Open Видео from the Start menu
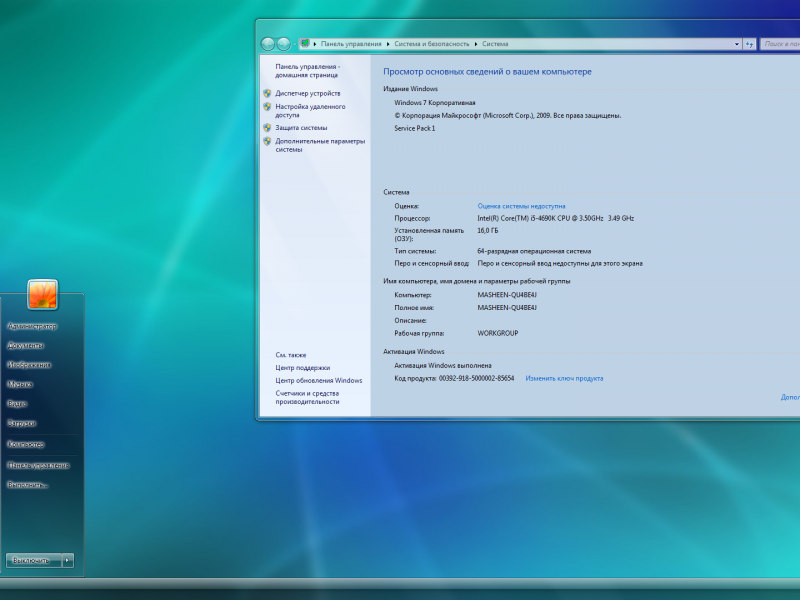Screen dimensions: 800x600 pos(17,404)
